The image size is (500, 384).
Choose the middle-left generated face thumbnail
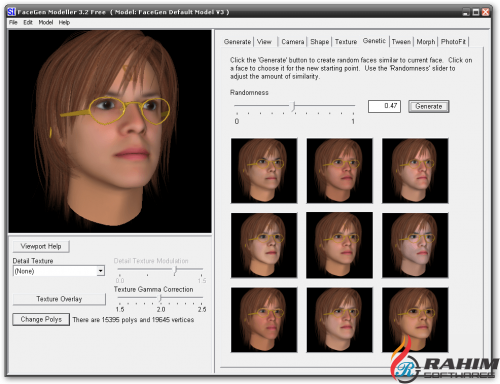[264, 245]
